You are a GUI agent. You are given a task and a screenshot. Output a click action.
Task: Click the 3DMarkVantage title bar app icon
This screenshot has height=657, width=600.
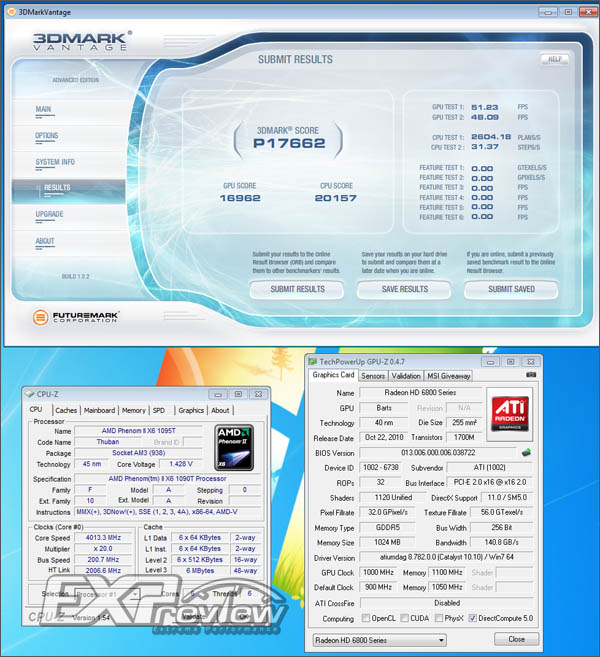coord(11,12)
